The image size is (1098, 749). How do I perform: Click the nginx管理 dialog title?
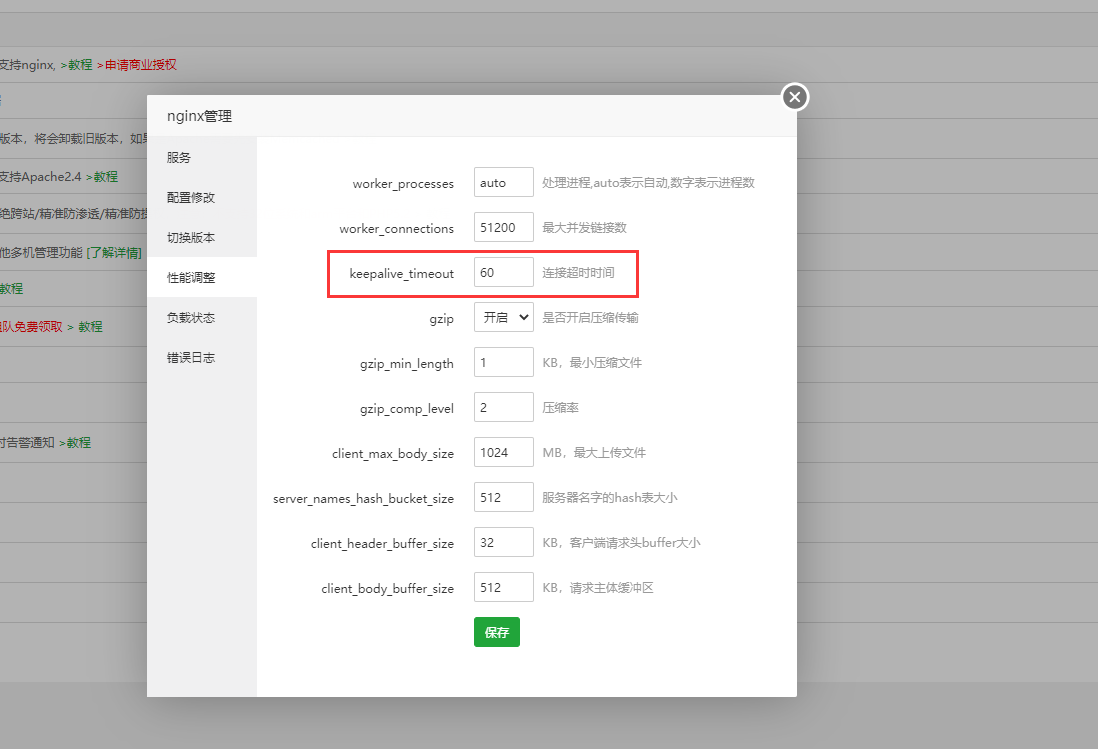200,116
